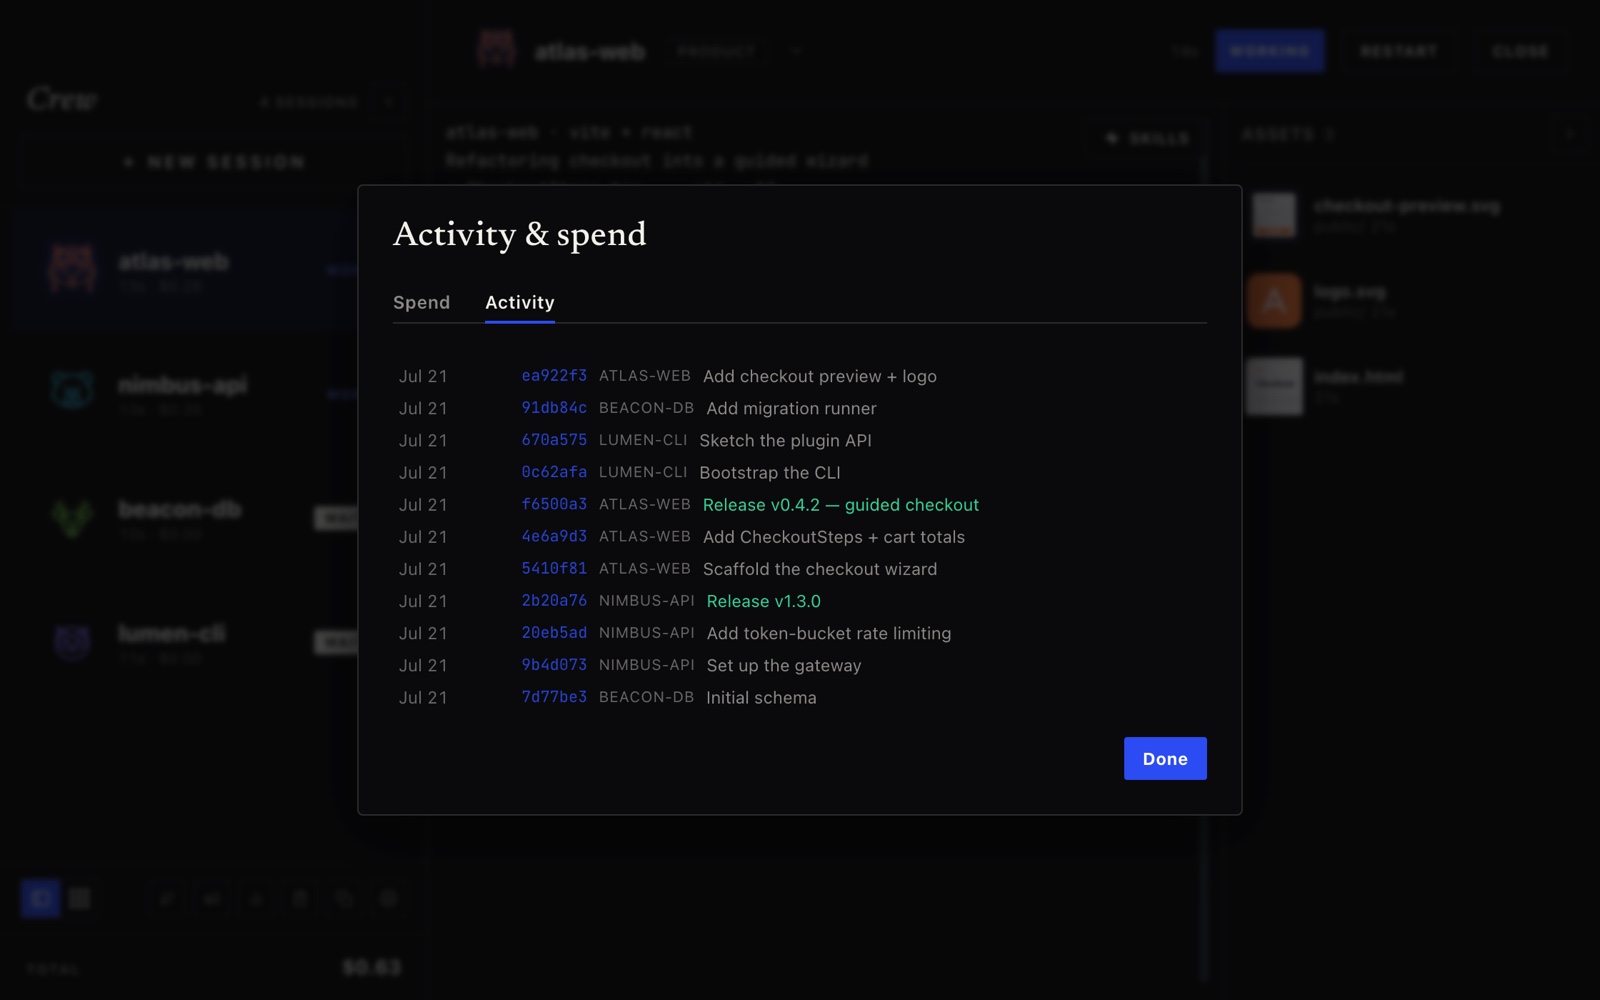This screenshot has height=1000, width=1600.
Task: Open commit 7d77be3
Action: pos(554,697)
